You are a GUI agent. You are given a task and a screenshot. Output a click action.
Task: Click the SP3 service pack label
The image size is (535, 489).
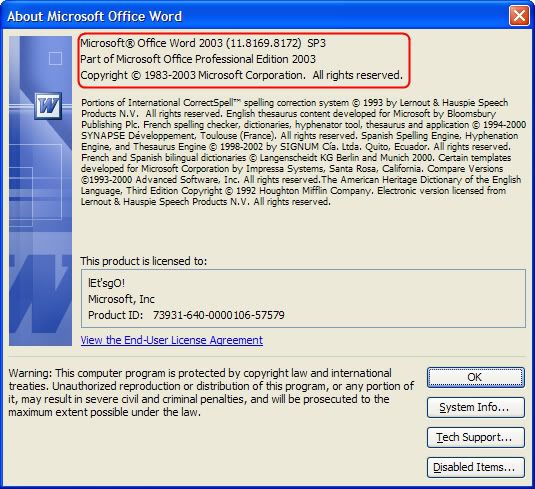317,43
